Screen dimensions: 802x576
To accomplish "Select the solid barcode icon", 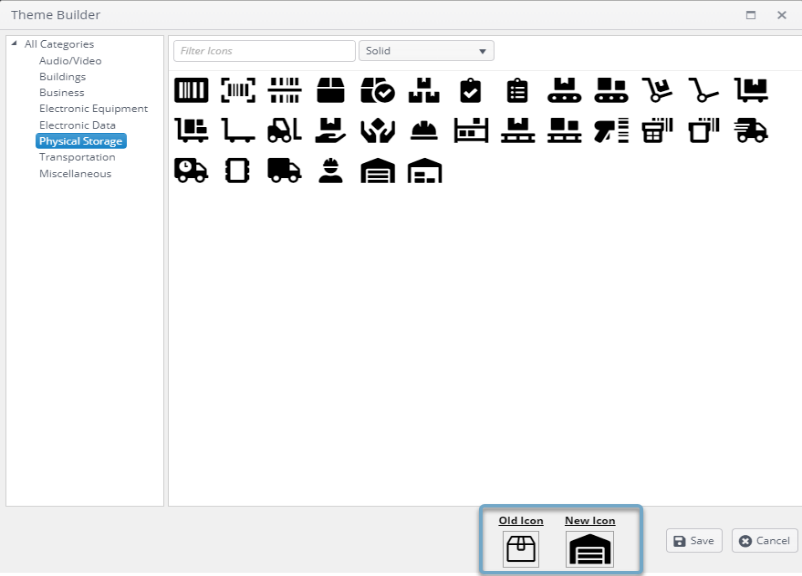I will (191, 91).
